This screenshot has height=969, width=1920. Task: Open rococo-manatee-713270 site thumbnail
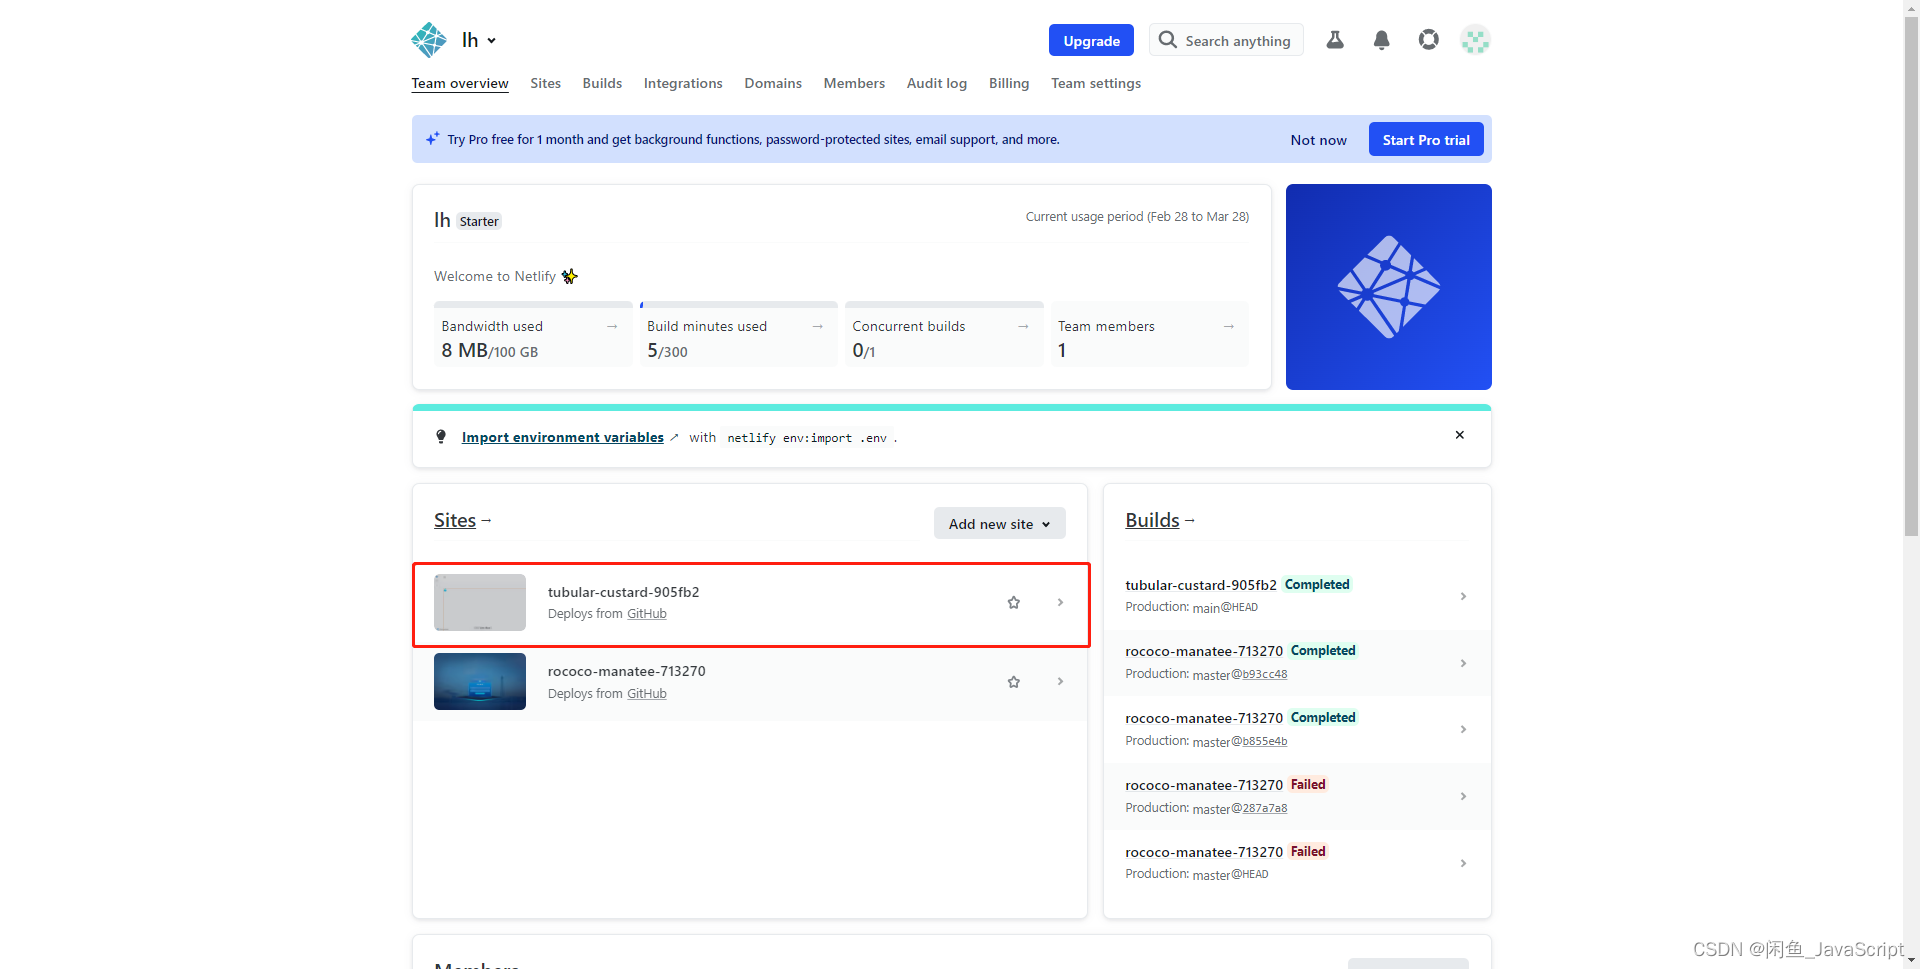480,682
